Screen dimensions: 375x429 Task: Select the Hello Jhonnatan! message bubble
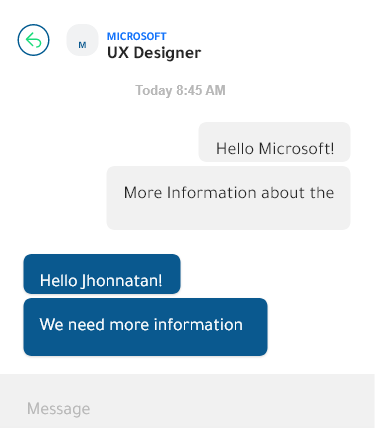click(102, 274)
